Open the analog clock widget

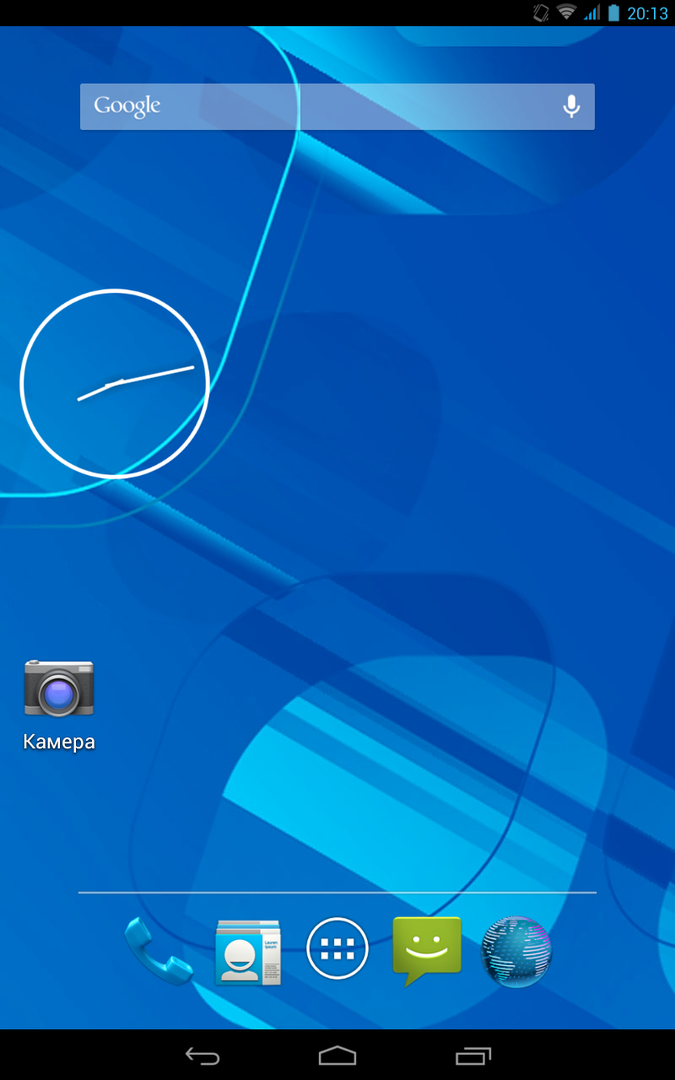[114, 383]
